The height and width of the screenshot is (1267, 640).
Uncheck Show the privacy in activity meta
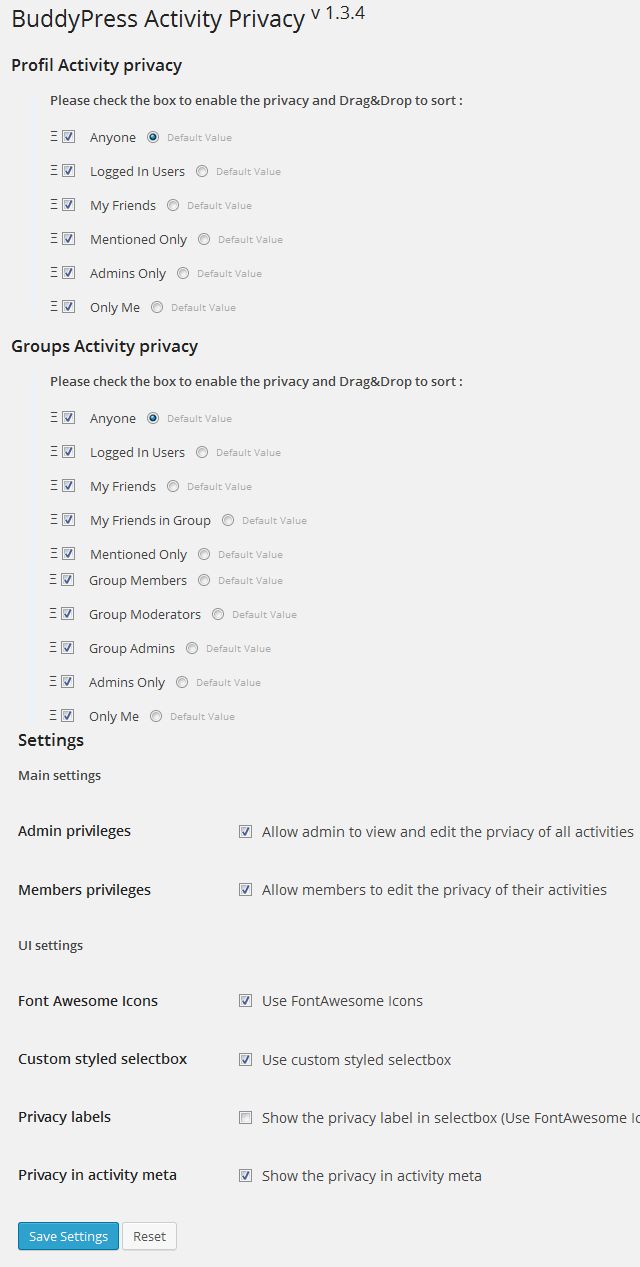tap(246, 1176)
